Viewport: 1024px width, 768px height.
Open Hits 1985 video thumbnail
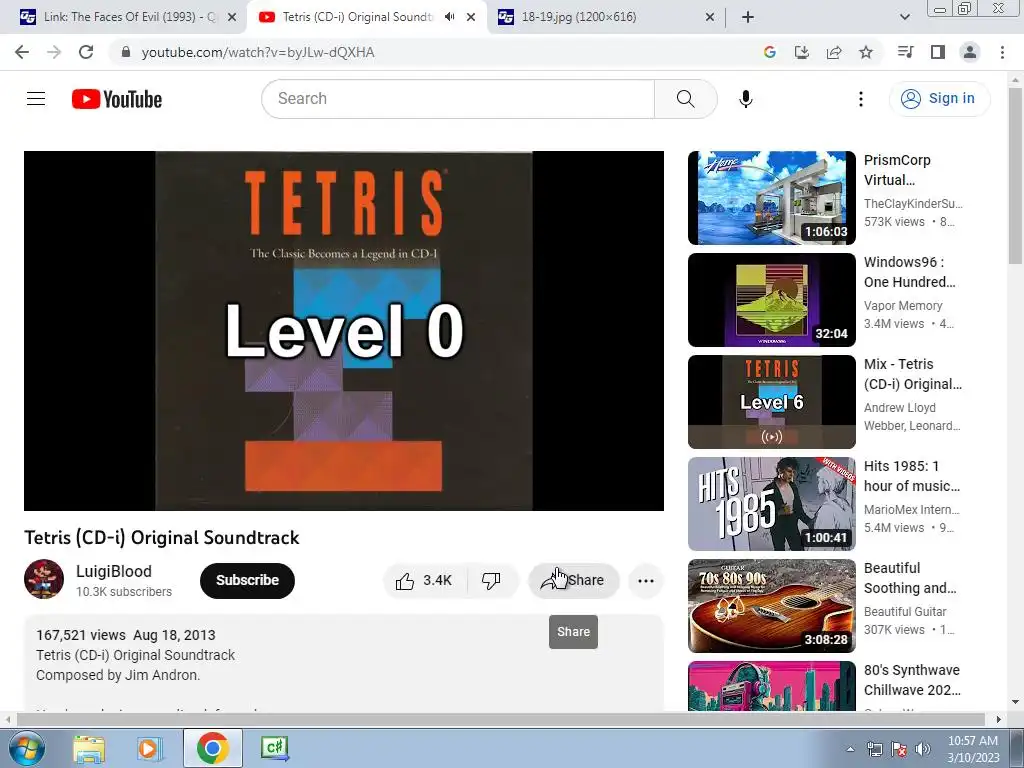coord(771,504)
